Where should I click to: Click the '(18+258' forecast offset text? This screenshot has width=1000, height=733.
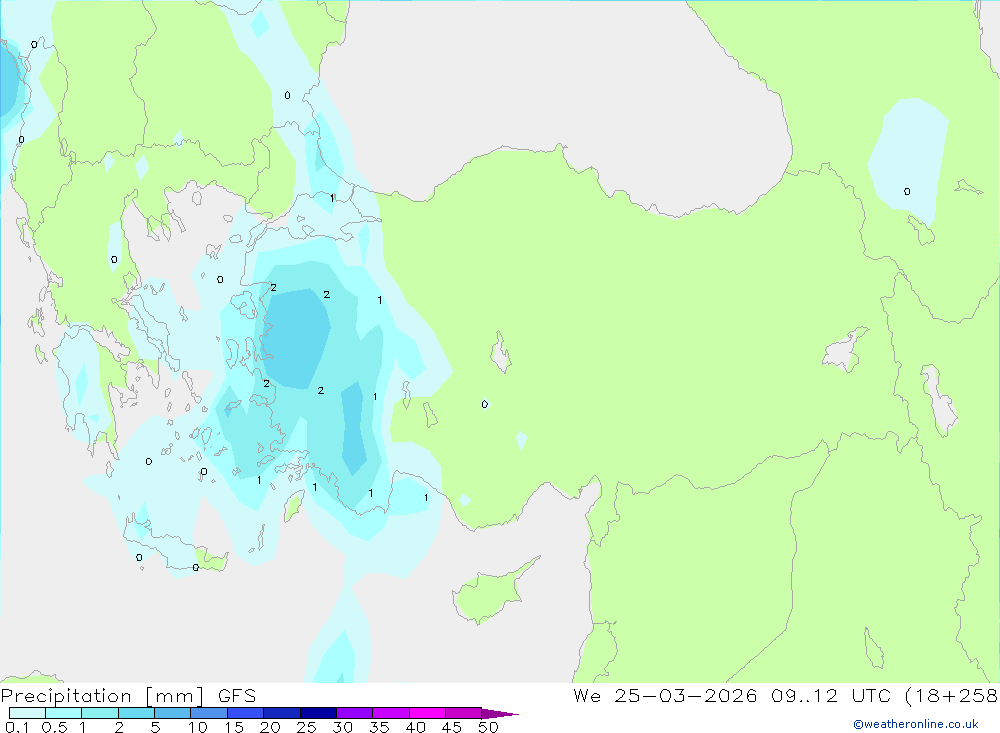952,696
